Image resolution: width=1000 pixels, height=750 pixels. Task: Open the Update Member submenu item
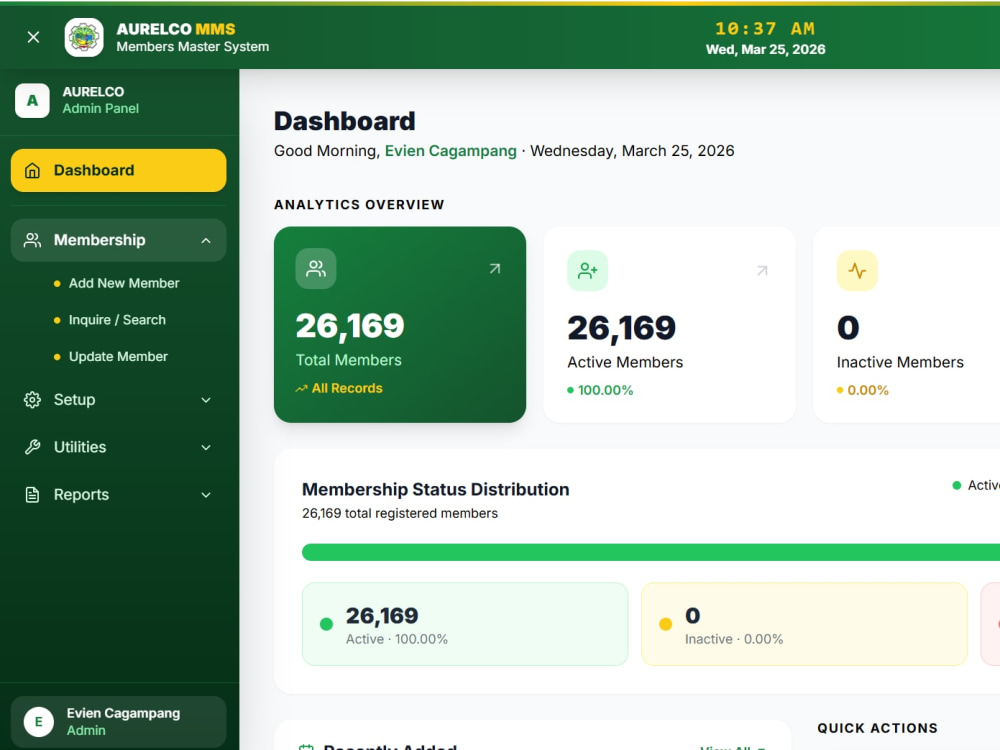coord(118,357)
